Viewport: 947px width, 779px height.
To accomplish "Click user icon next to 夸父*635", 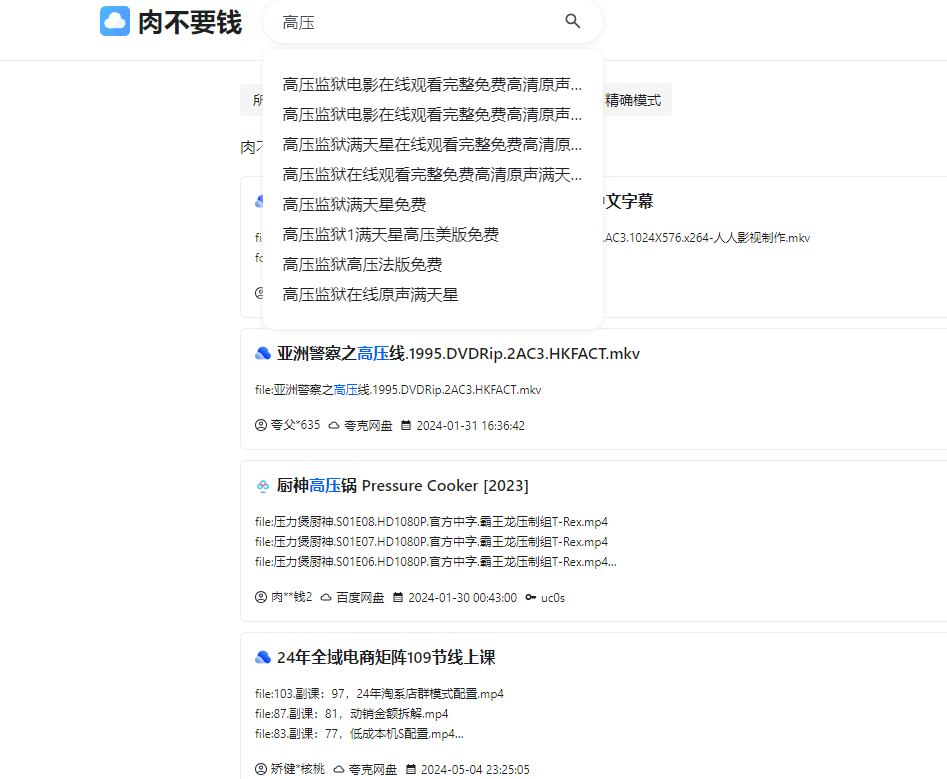I will point(261,425).
